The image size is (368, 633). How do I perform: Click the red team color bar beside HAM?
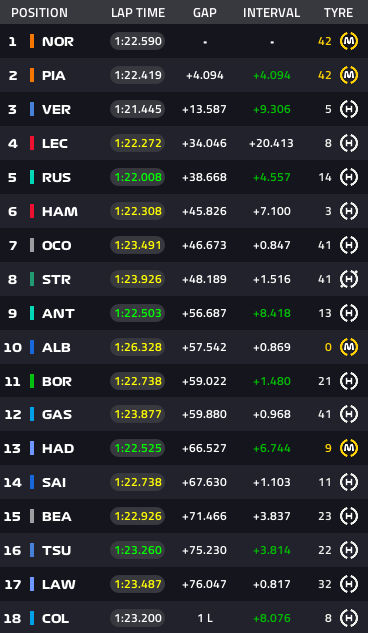32,211
